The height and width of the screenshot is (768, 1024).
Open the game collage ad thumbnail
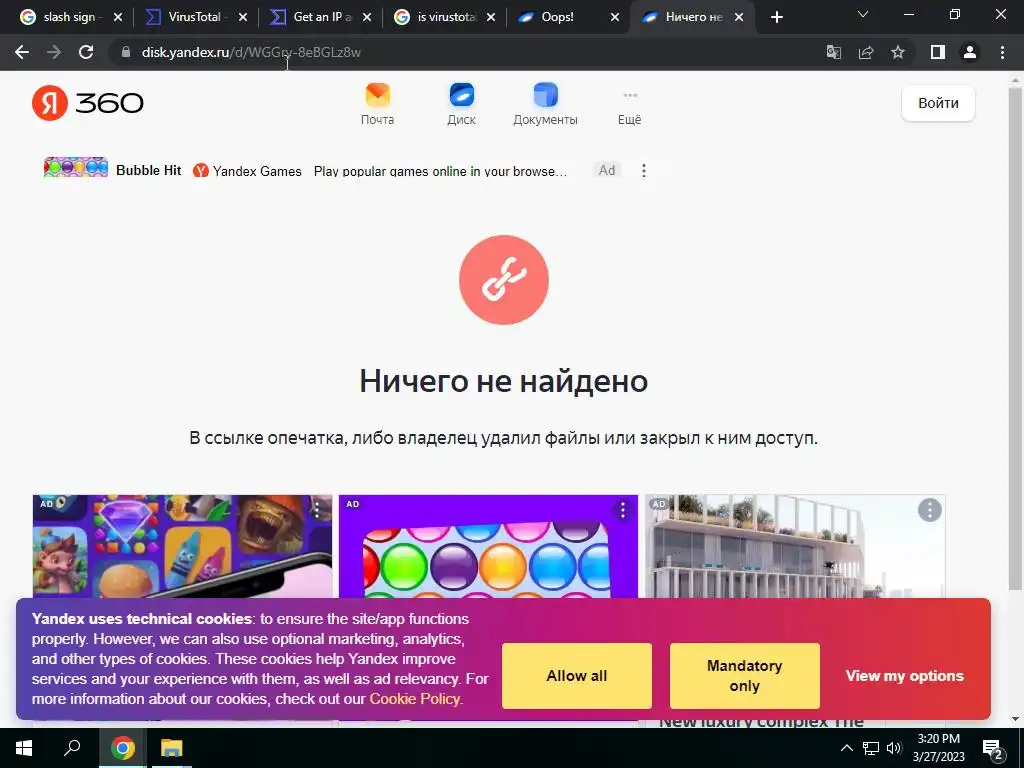tap(182, 546)
